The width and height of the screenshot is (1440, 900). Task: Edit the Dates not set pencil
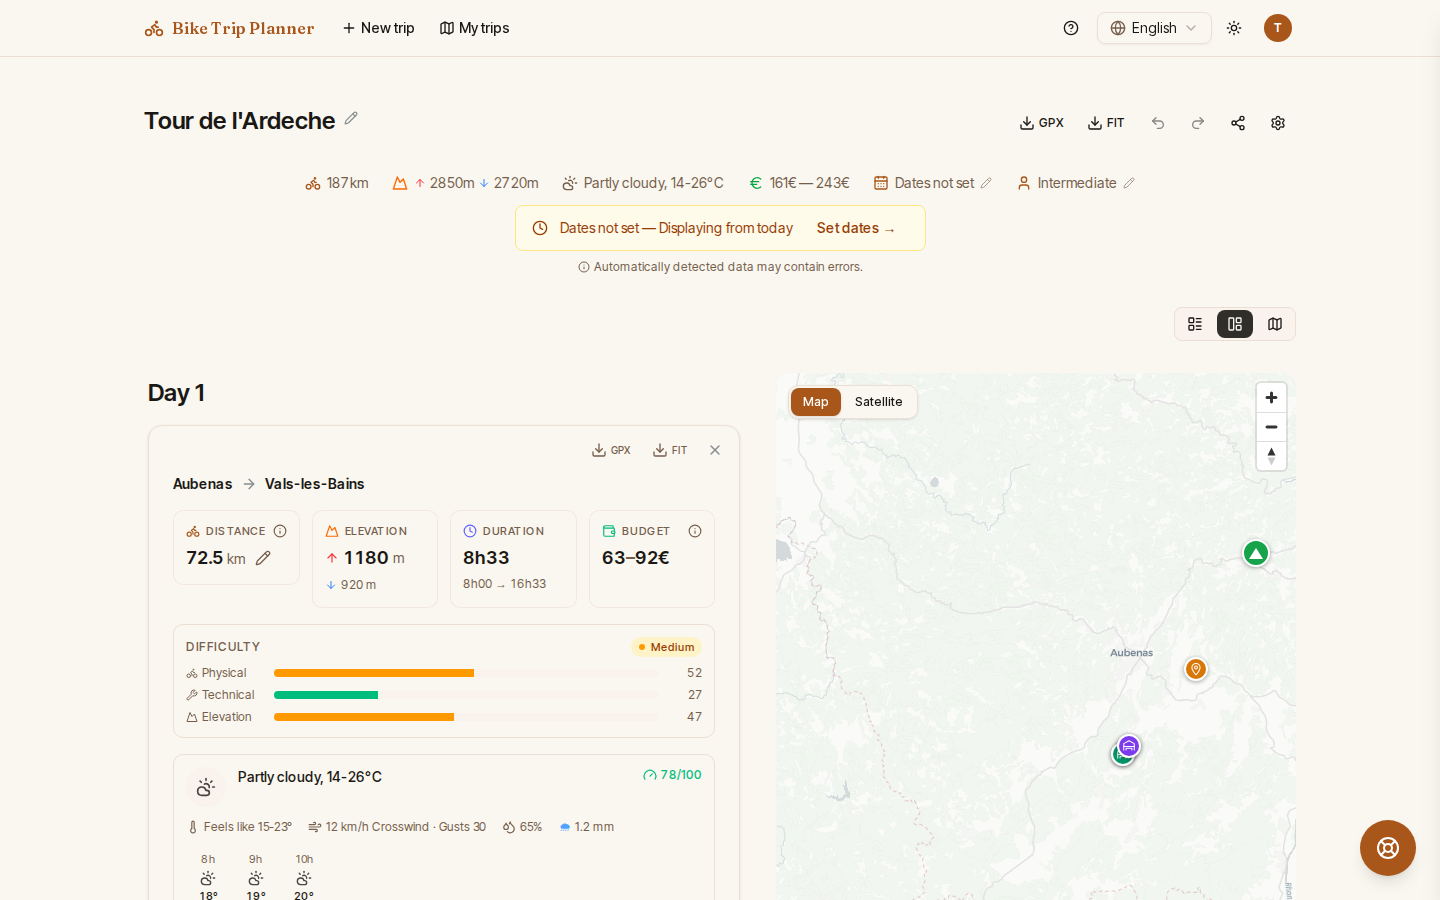tap(986, 183)
